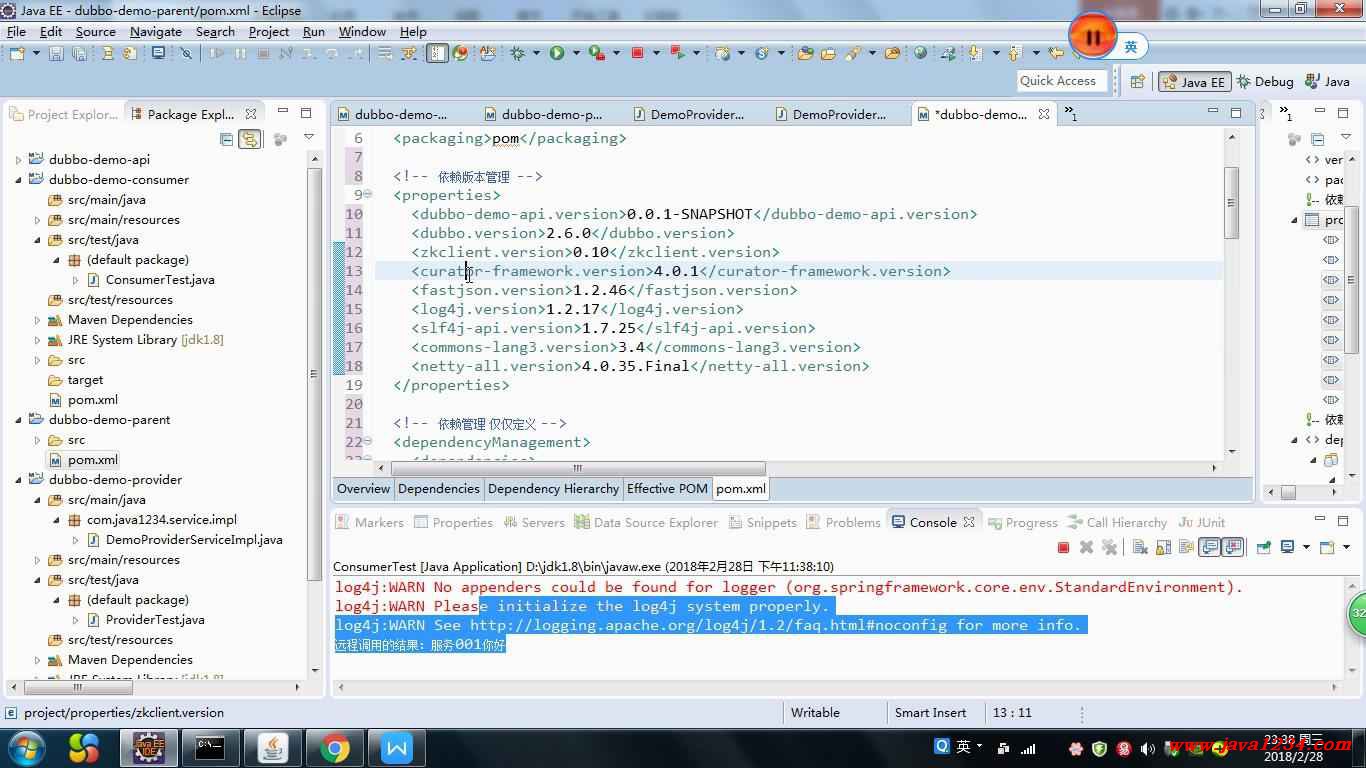Toggle the highlighted toolbar block selection button
Image resolution: width=1366 pixels, height=768 pixels.
pyautogui.click(x=437, y=53)
